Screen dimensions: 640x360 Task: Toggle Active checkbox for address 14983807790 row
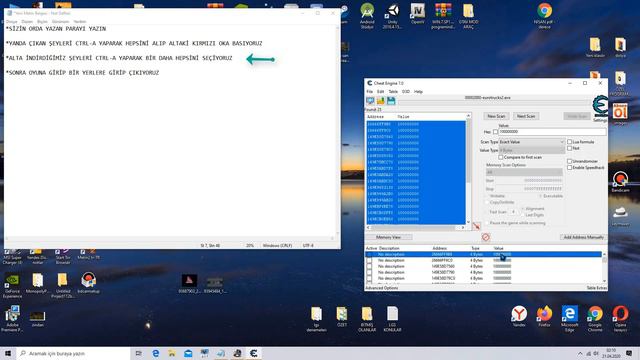(x=369, y=272)
